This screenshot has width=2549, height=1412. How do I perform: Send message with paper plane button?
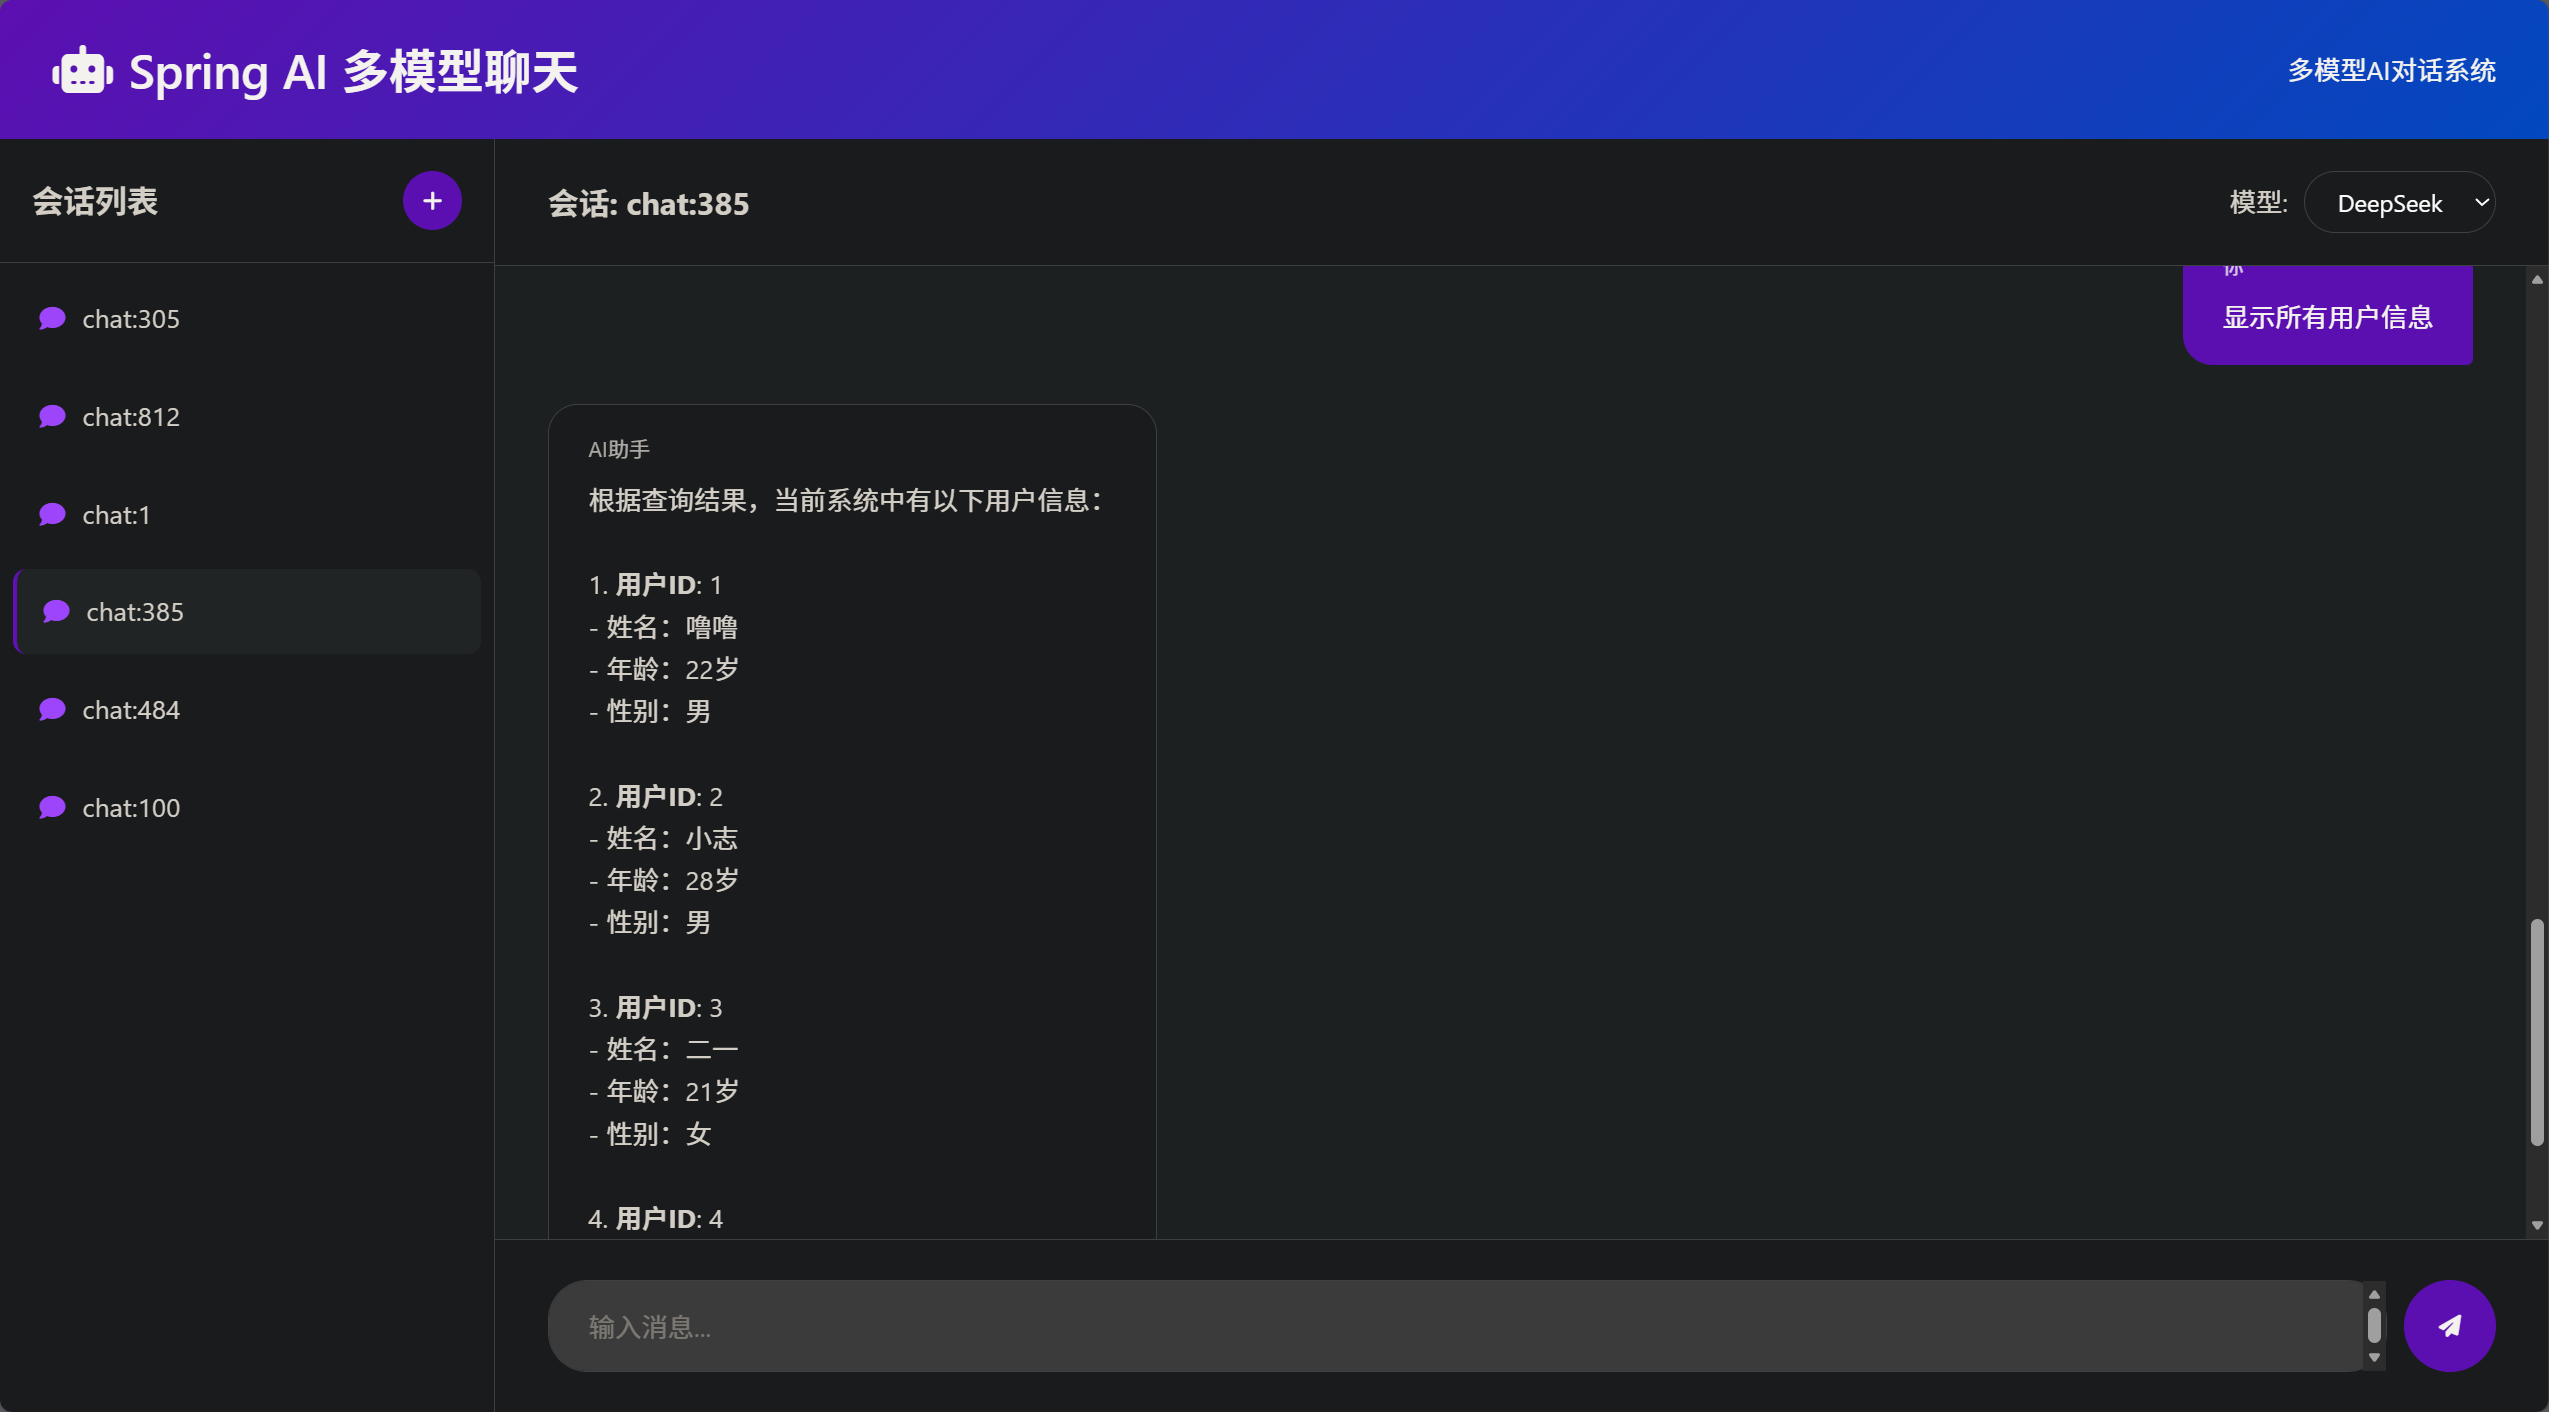pyautogui.click(x=2449, y=1326)
